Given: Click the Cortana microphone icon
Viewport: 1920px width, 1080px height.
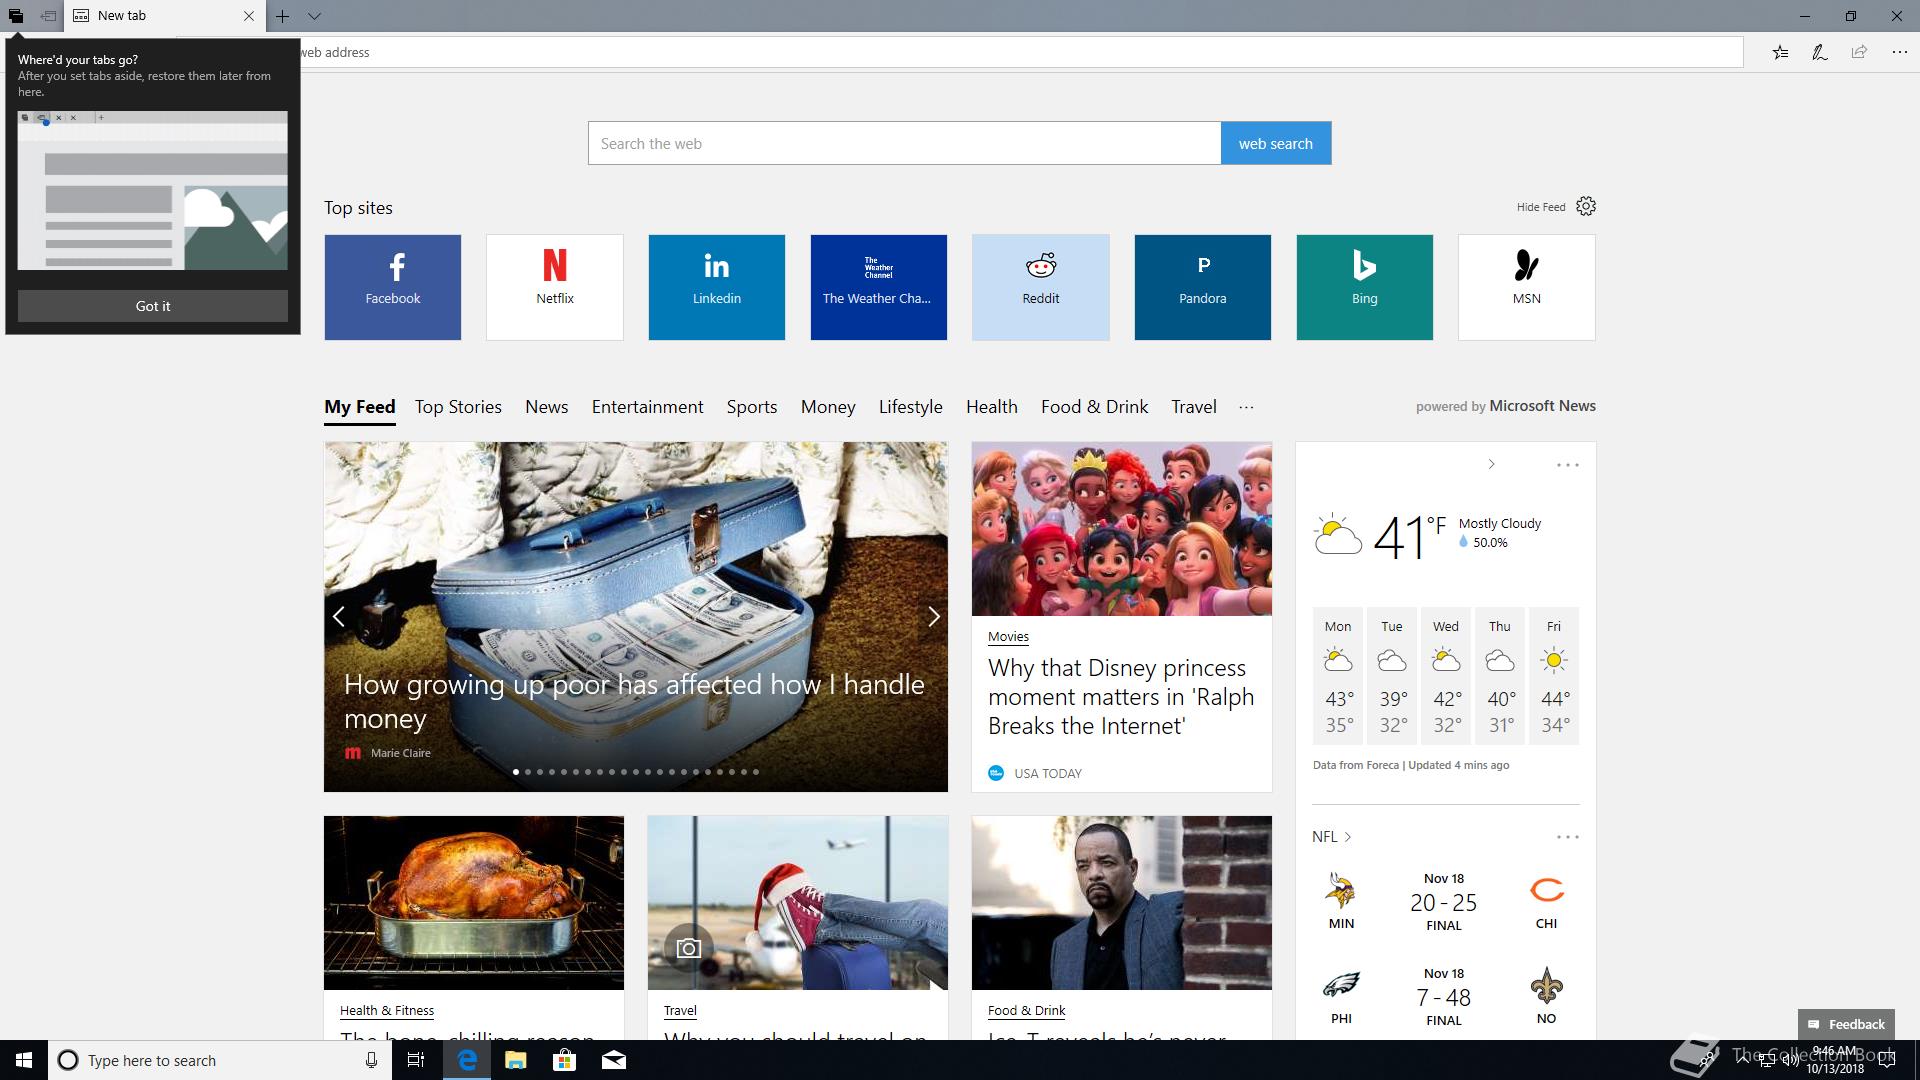Looking at the screenshot, I should (x=371, y=1060).
